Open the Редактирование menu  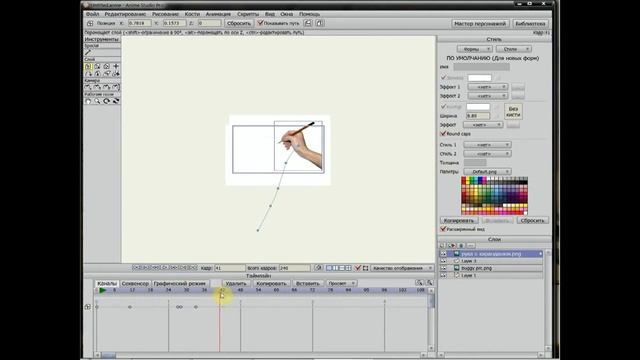coord(125,14)
